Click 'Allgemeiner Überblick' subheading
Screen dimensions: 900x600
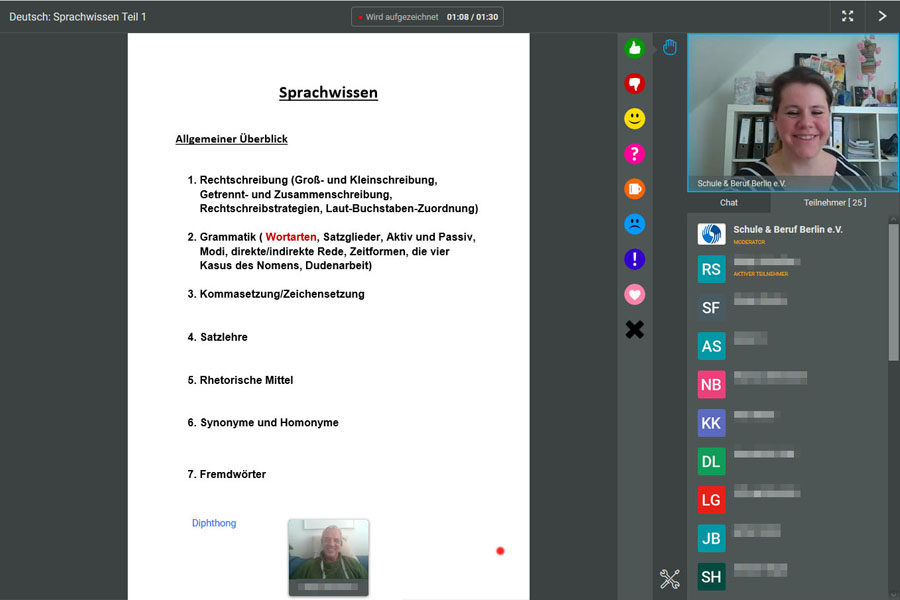(x=231, y=139)
